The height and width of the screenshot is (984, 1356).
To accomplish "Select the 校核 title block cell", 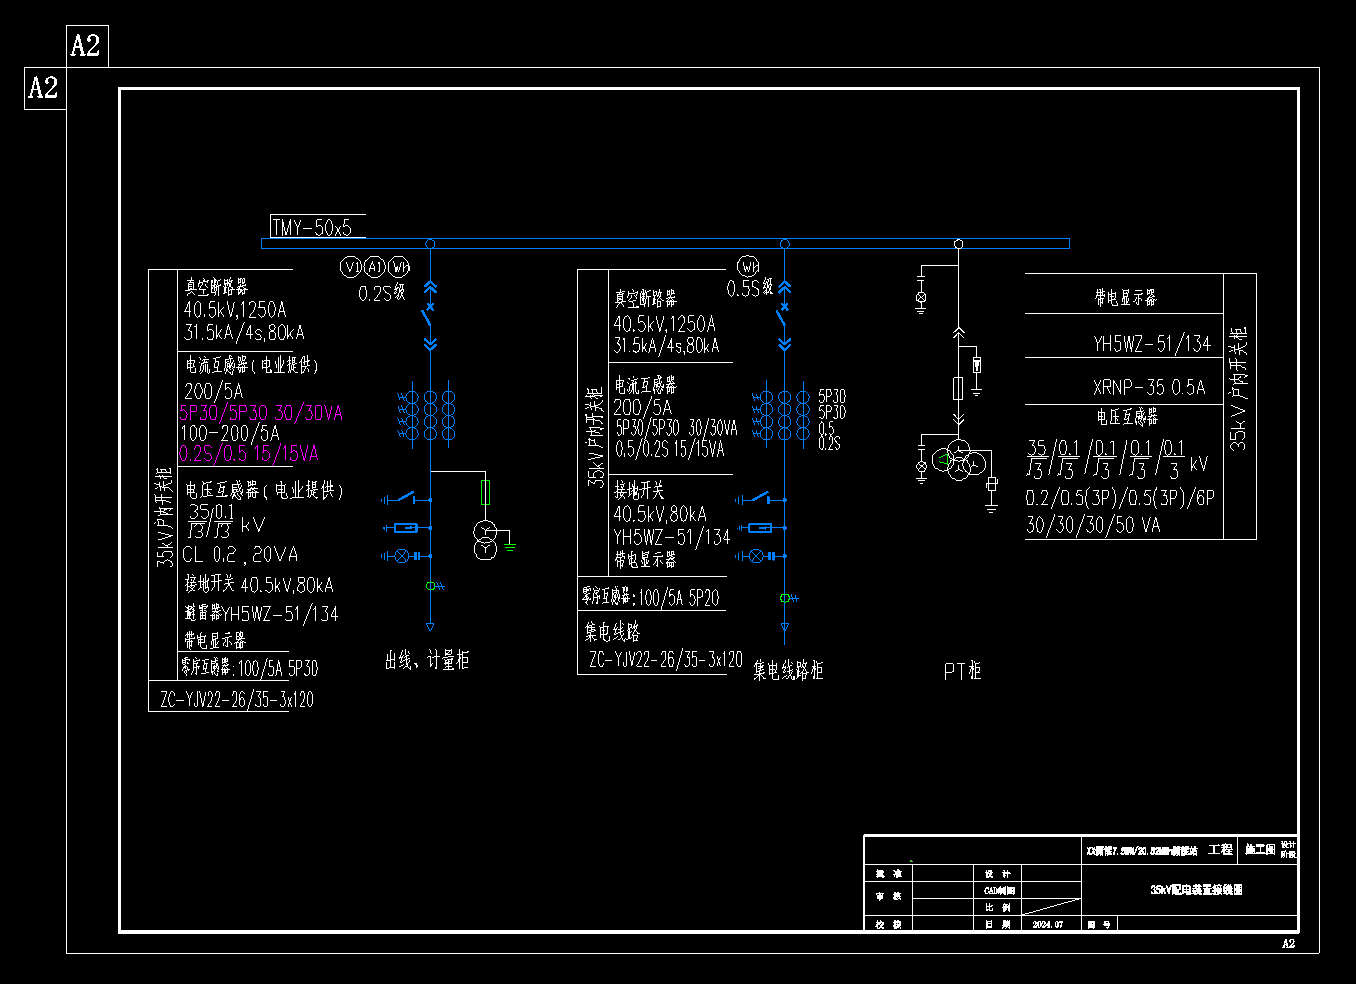I will pos(888,925).
